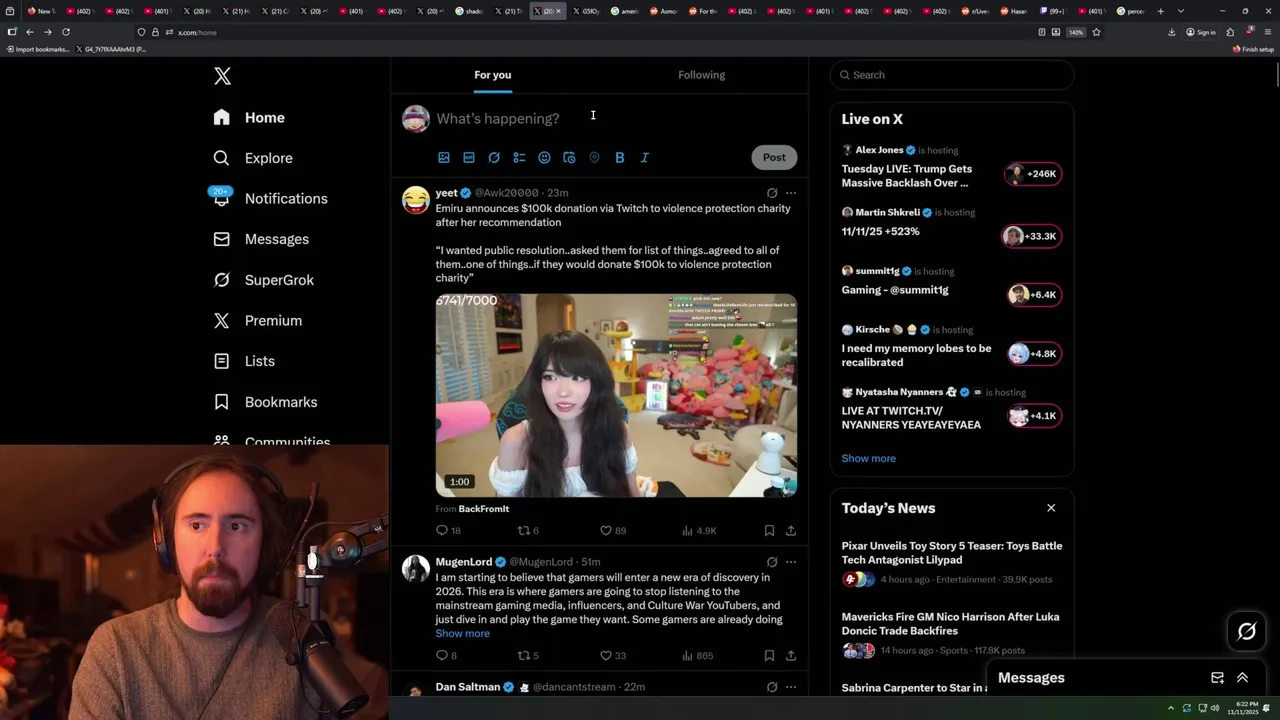Image resolution: width=1280 pixels, height=720 pixels.
Task: Add media image to the post
Action: [444, 157]
